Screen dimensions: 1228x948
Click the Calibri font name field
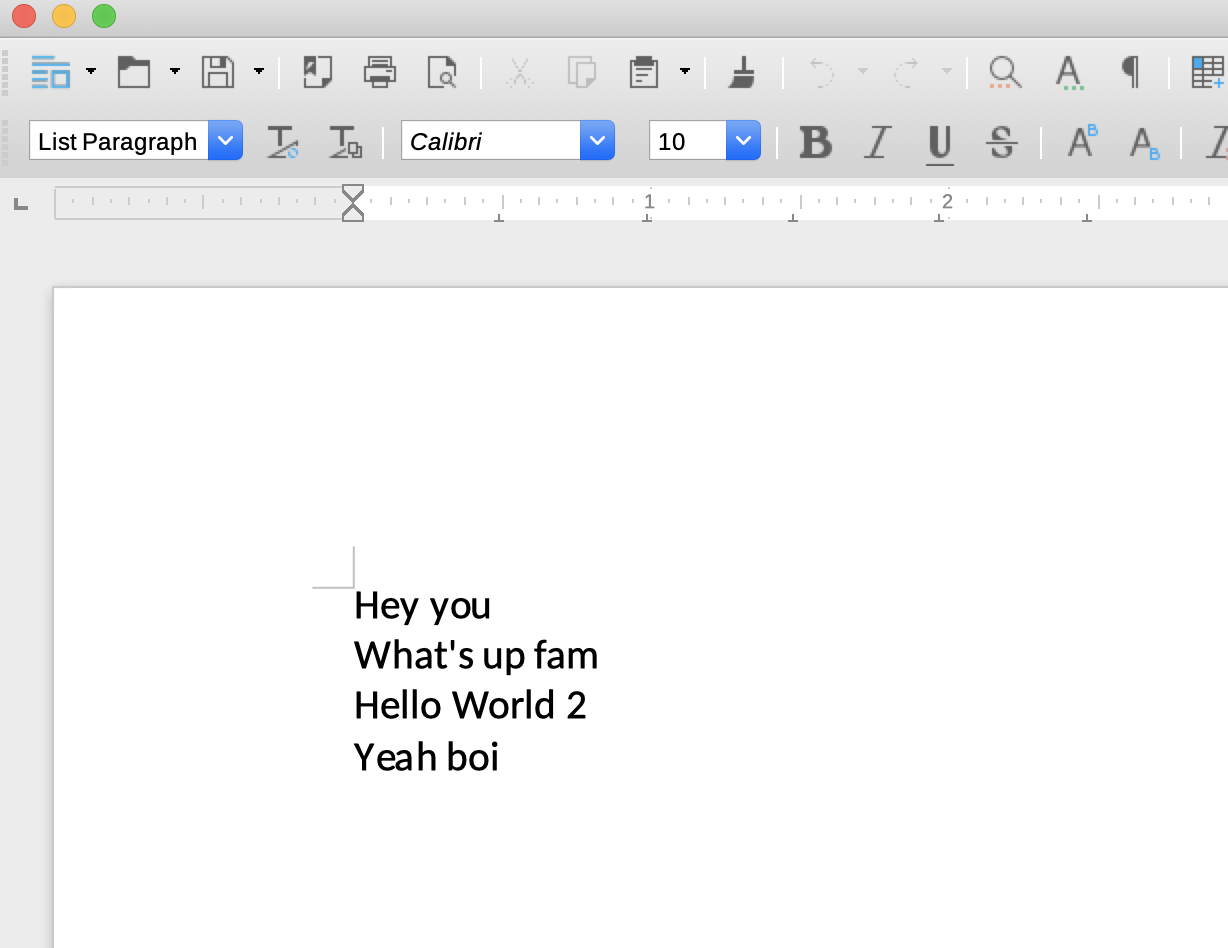491,141
